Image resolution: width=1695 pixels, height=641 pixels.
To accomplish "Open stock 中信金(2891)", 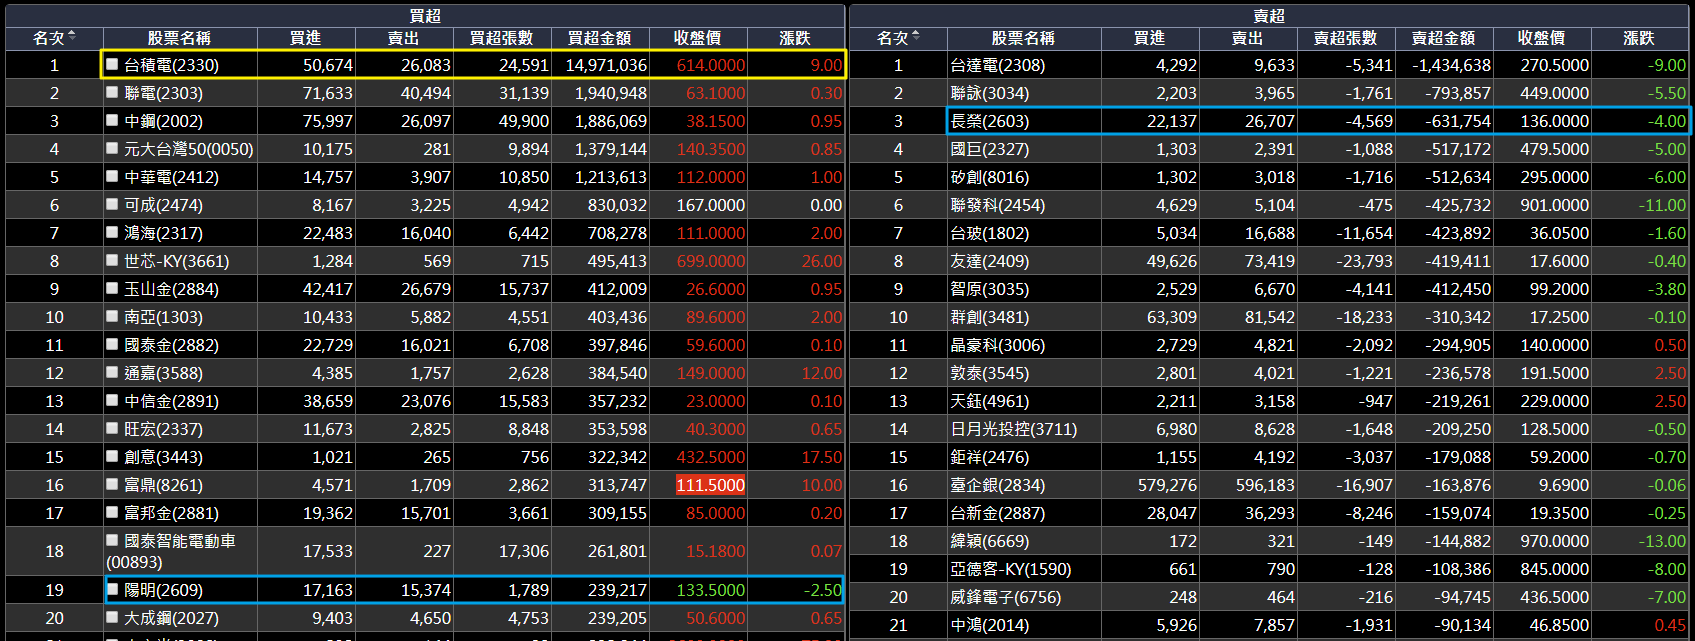I will [171, 401].
